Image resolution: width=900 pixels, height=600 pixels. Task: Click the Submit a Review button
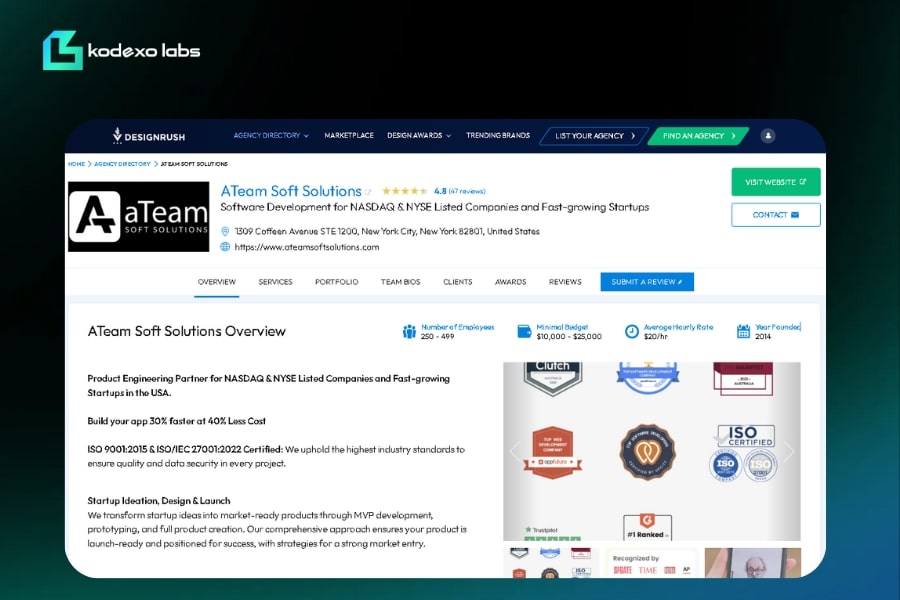647,282
